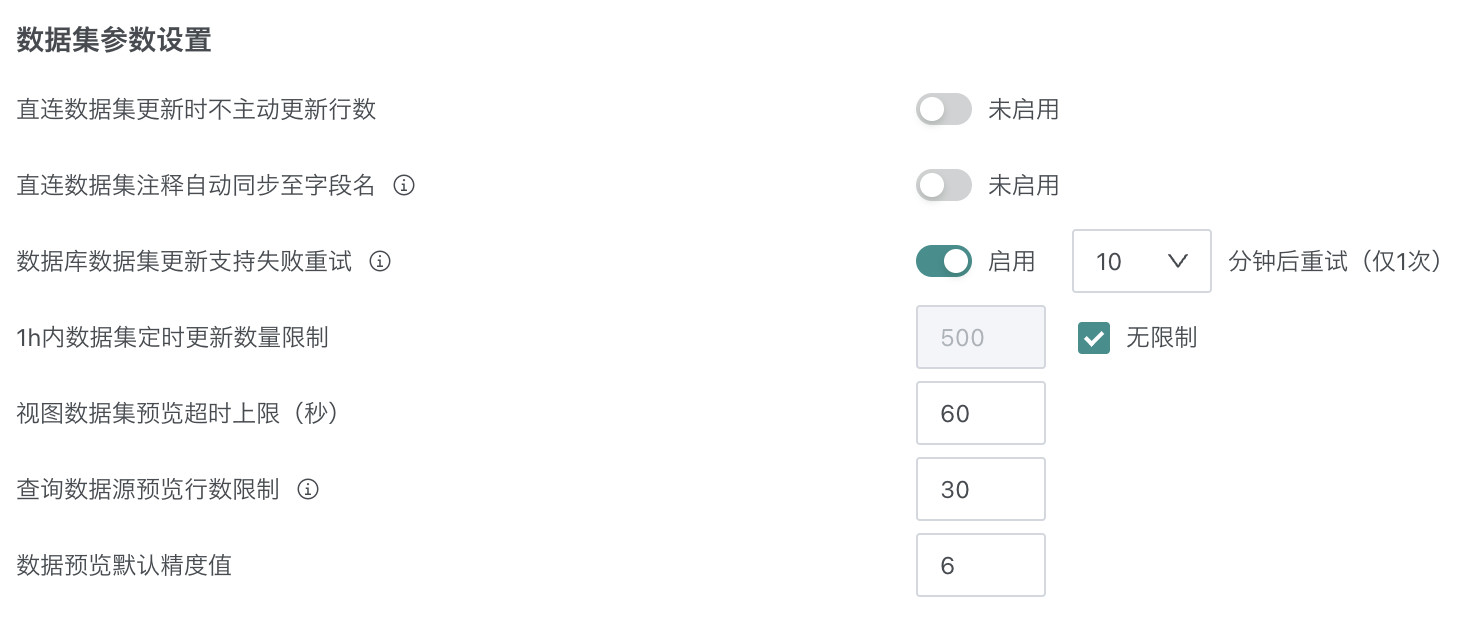This screenshot has height=632, width=1464.
Task: Disable the 数据库数据集更新支持失败重试 toggle
Action: click(x=943, y=261)
